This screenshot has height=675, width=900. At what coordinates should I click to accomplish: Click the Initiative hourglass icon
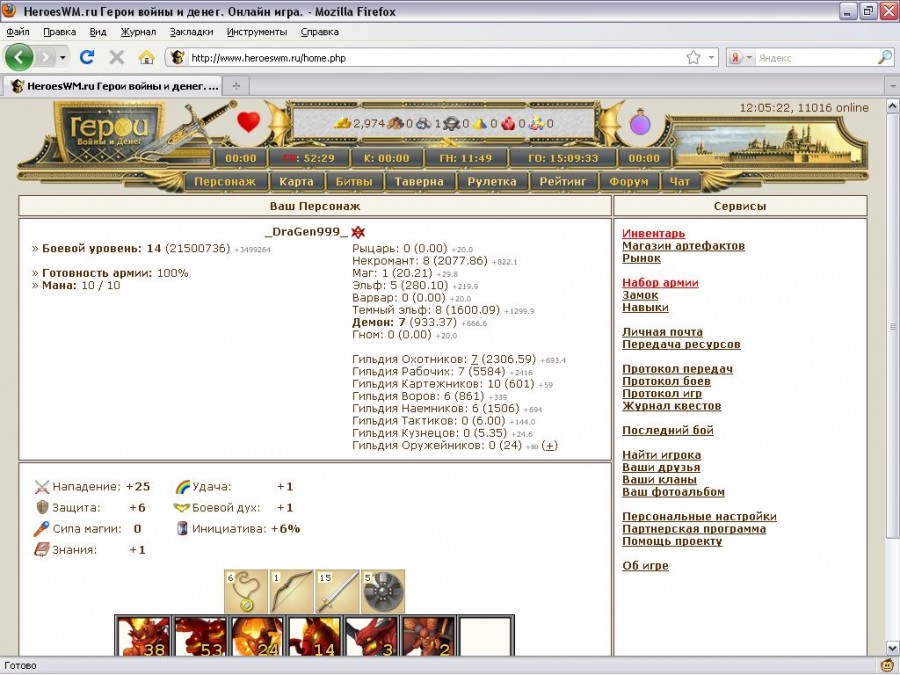point(182,529)
